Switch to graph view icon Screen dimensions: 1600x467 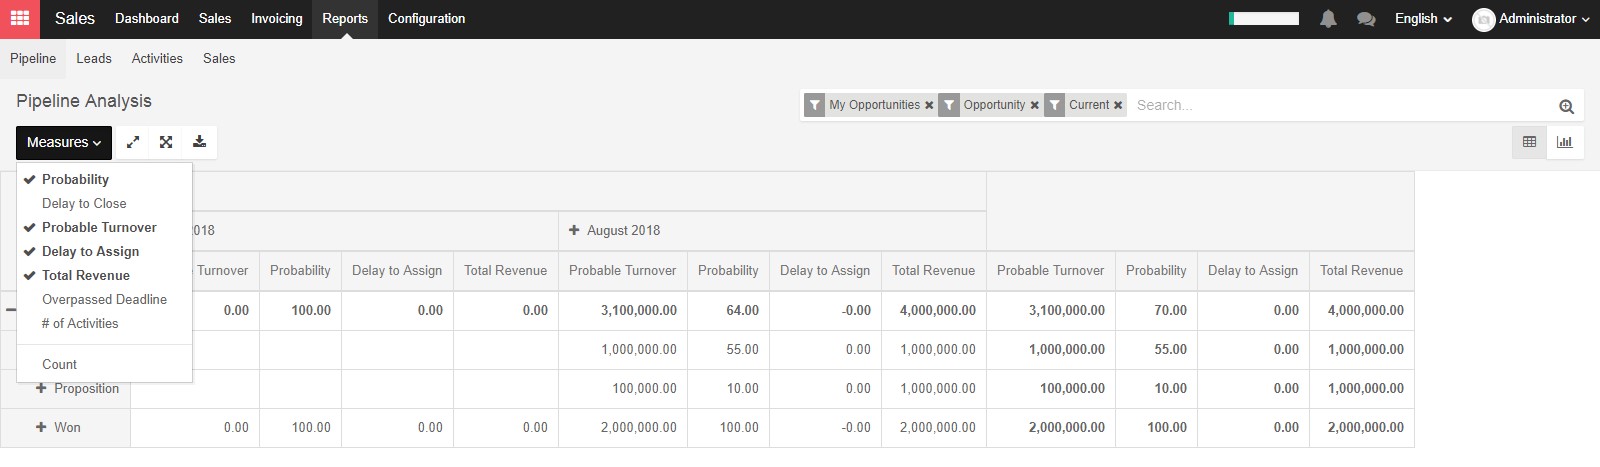(1565, 142)
